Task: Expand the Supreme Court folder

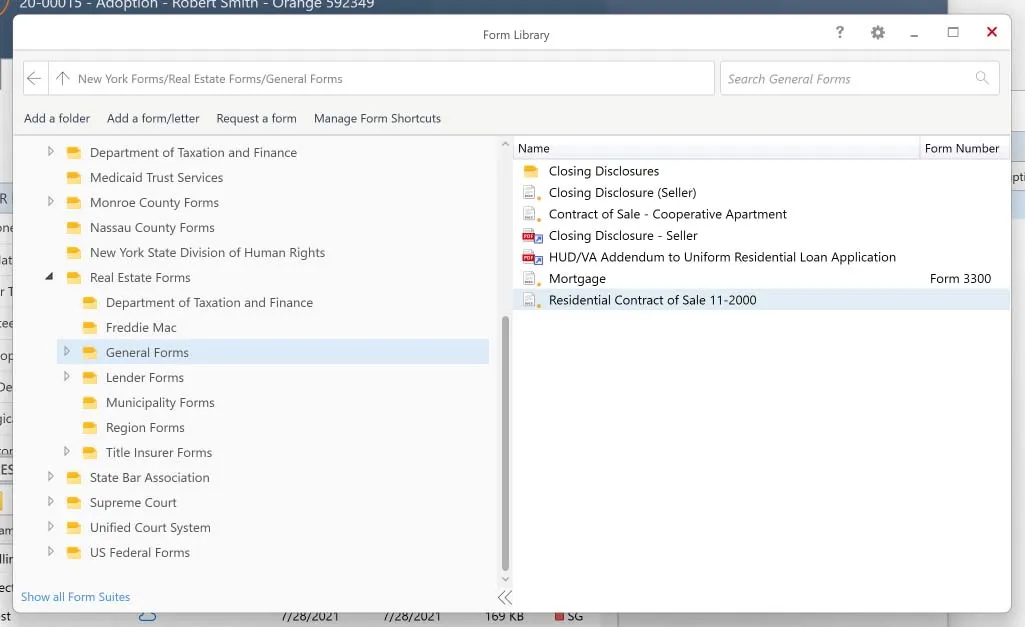Action: 50,501
